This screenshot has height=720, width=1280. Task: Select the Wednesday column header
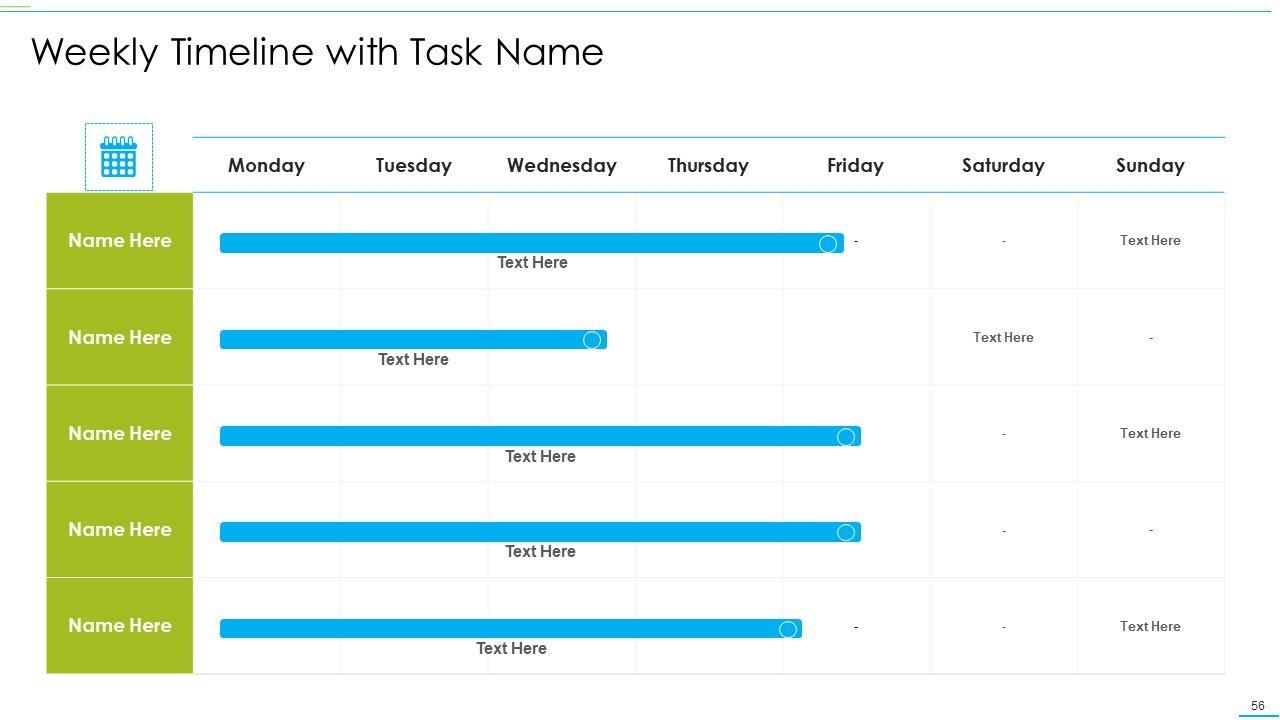pos(561,165)
